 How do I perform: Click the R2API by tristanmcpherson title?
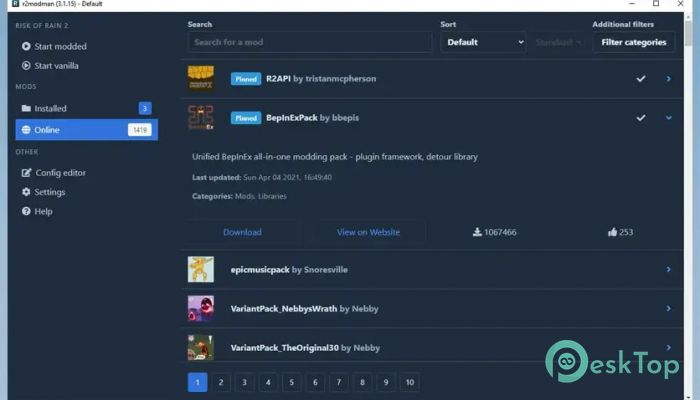click(x=321, y=79)
